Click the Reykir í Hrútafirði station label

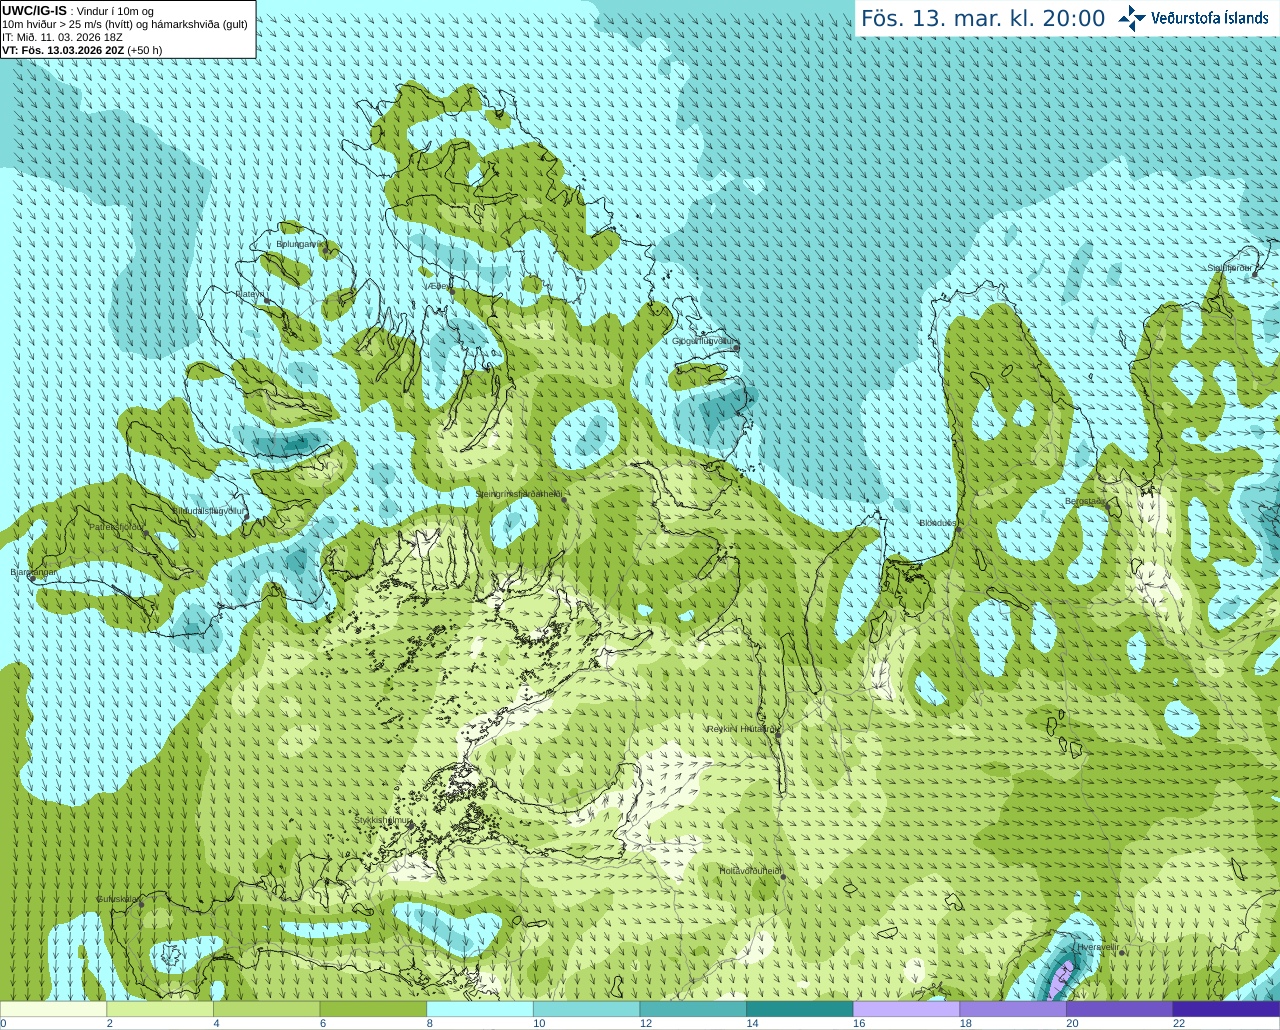point(741,729)
